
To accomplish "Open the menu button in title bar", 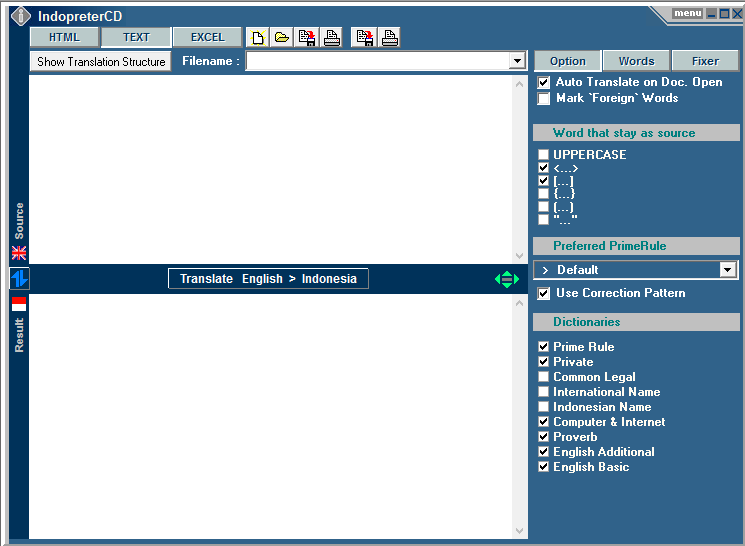I will coord(688,13).
